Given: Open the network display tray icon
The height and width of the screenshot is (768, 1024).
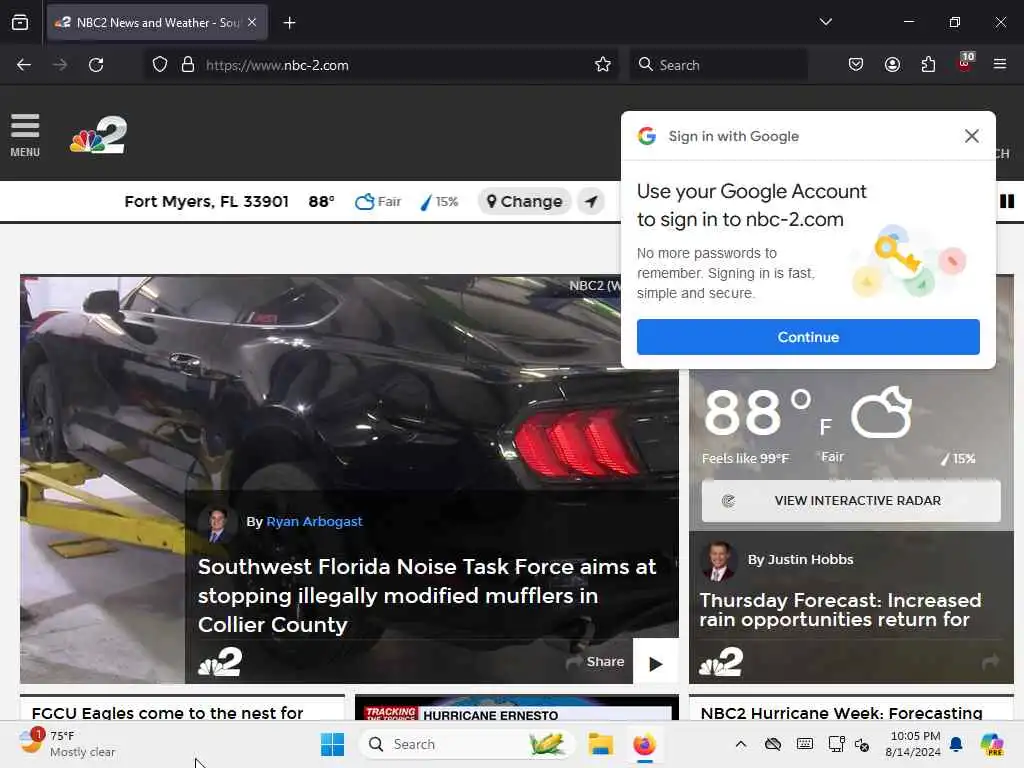Looking at the screenshot, I should coord(836,744).
